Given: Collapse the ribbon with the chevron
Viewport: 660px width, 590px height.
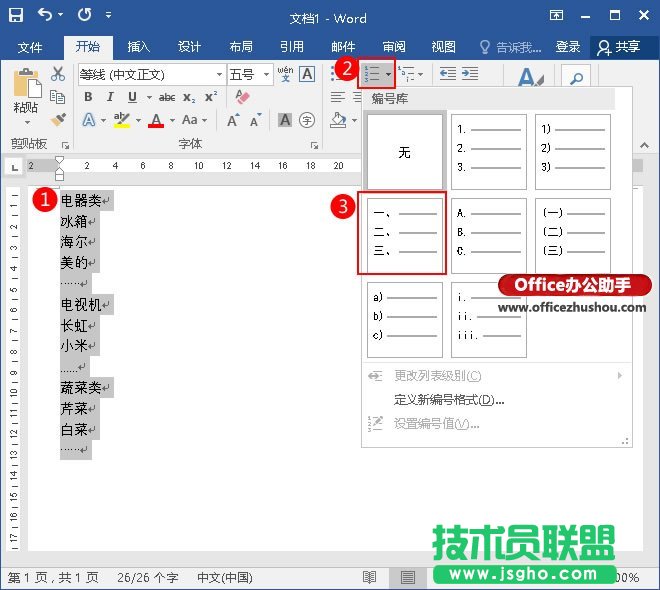Looking at the screenshot, I should click(x=644, y=145).
